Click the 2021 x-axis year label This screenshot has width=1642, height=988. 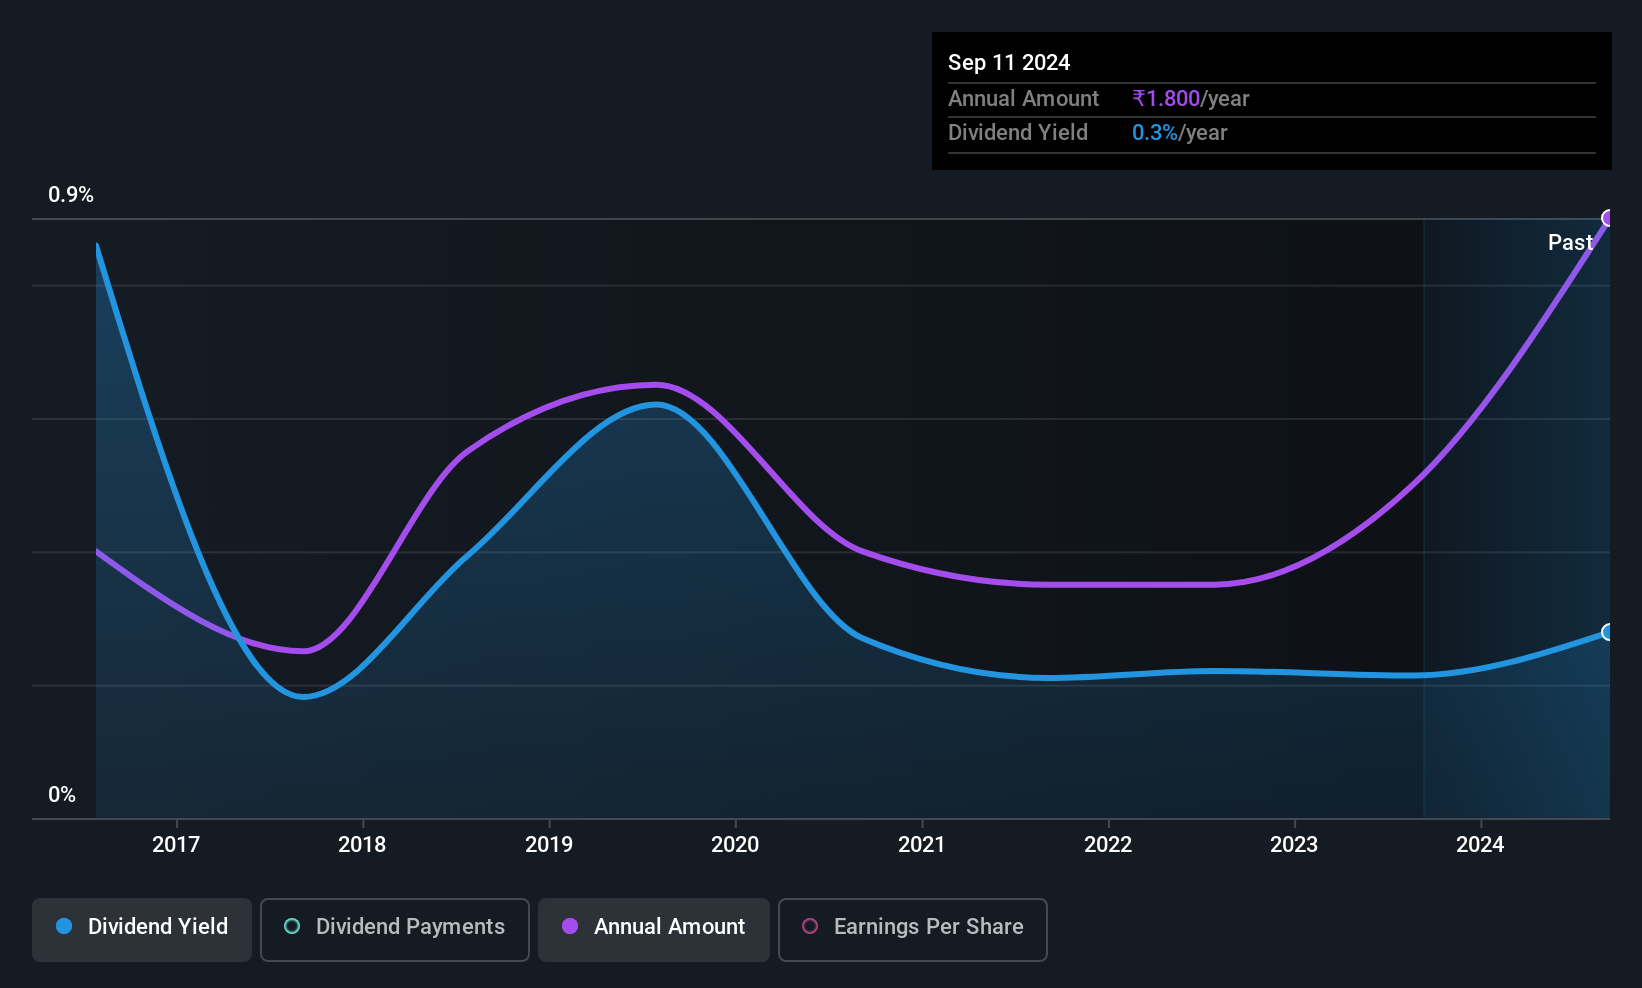click(x=921, y=845)
